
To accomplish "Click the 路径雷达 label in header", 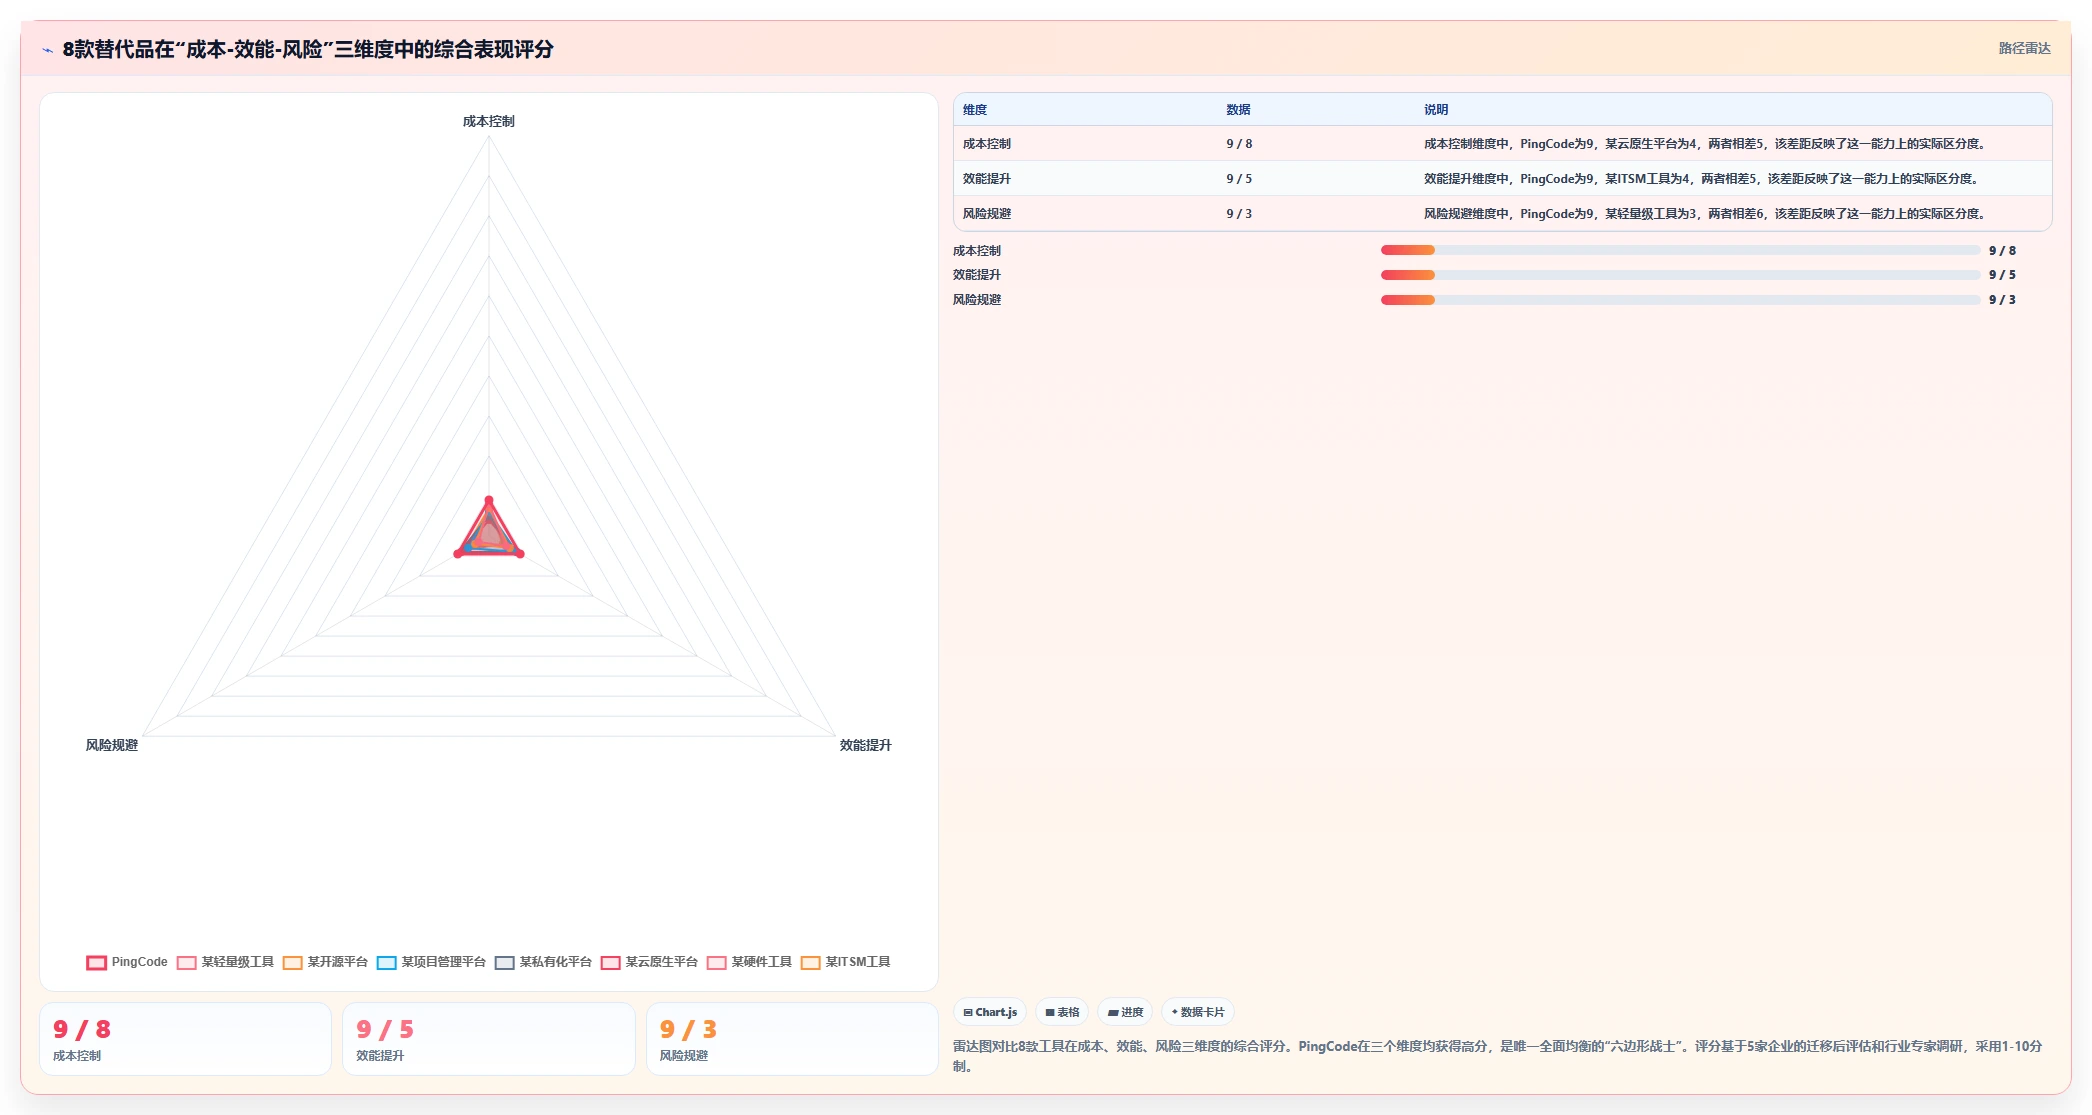I will [x=2024, y=48].
